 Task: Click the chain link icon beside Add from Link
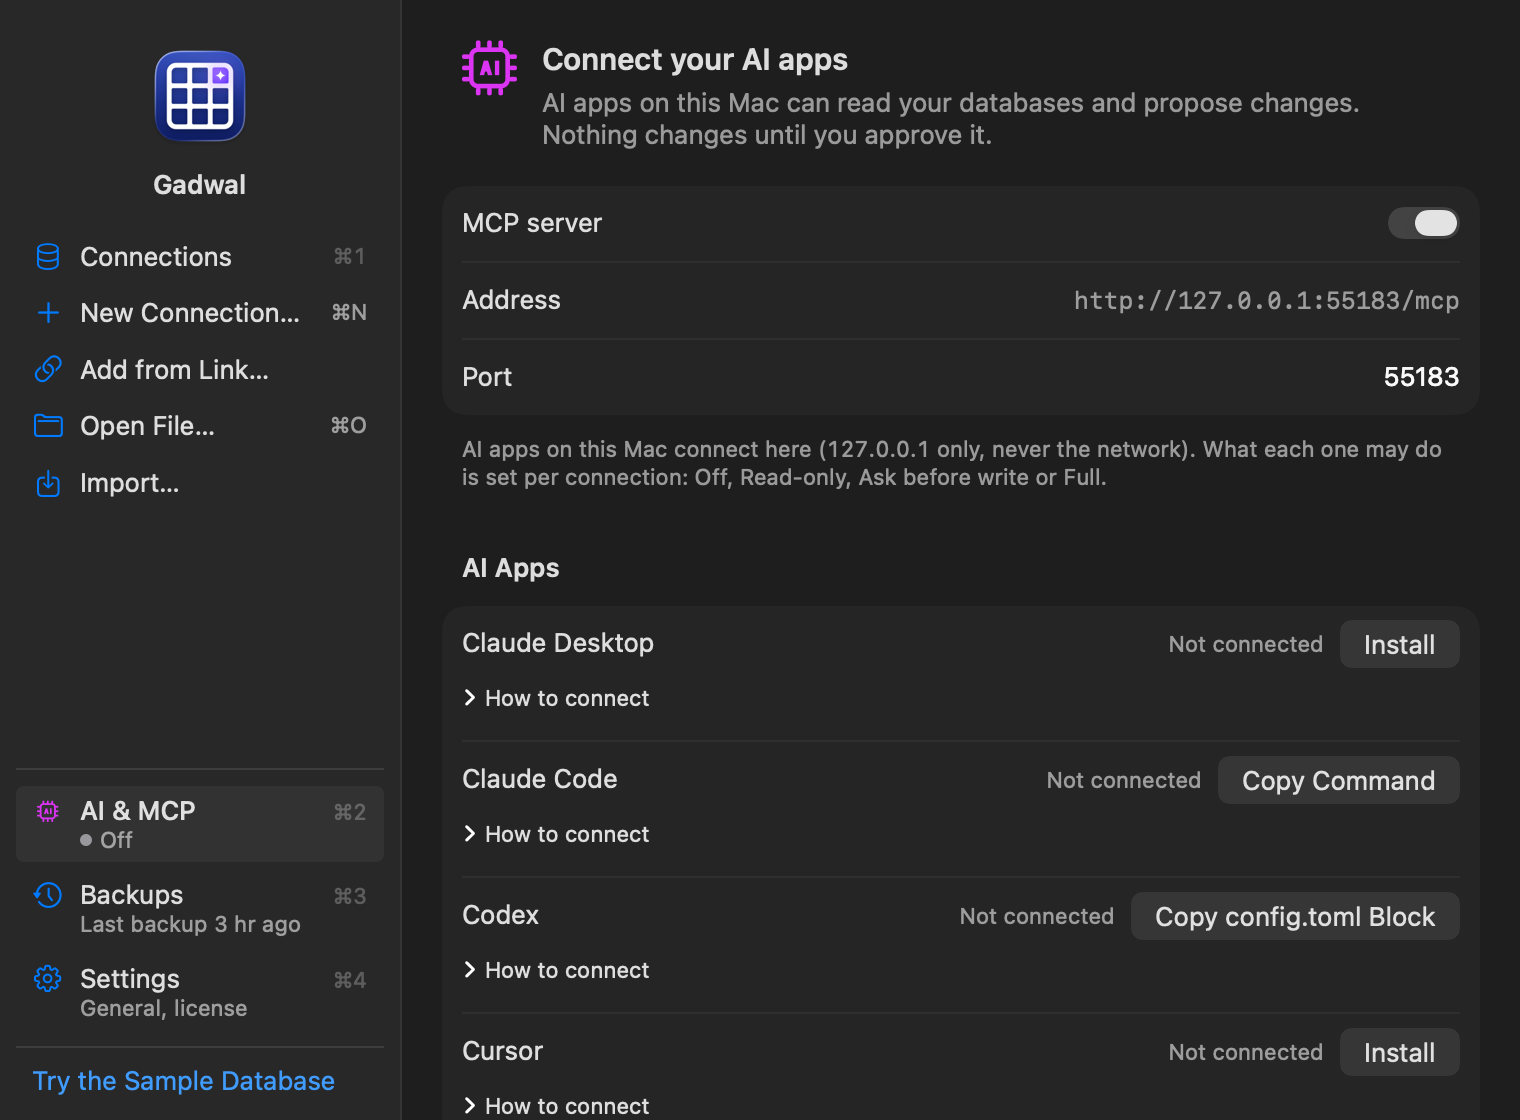pyautogui.click(x=48, y=370)
